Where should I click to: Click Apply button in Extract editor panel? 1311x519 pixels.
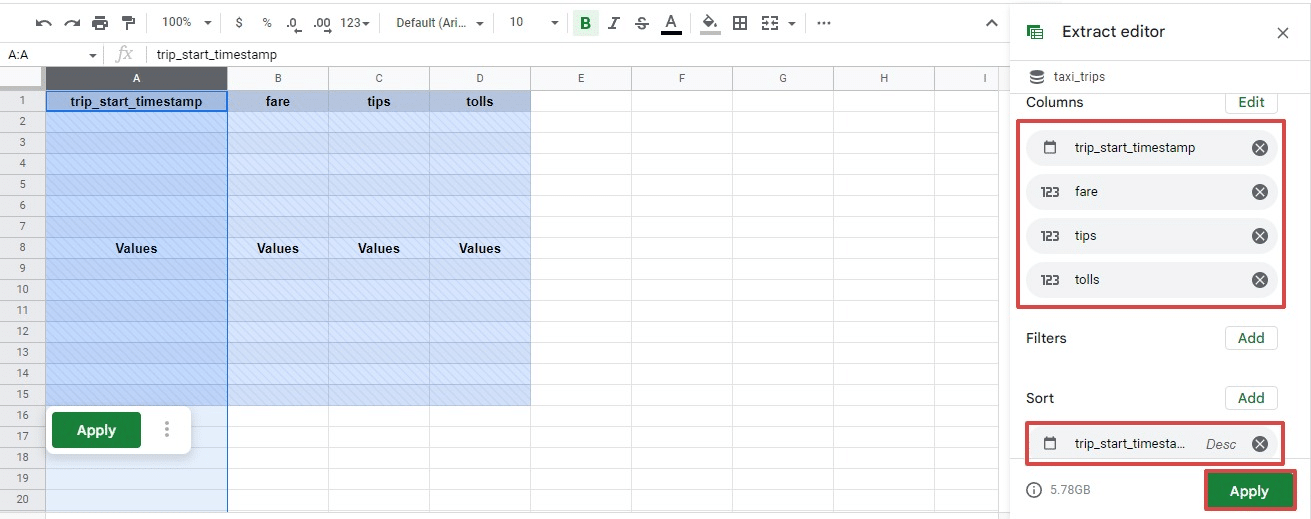1248,491
